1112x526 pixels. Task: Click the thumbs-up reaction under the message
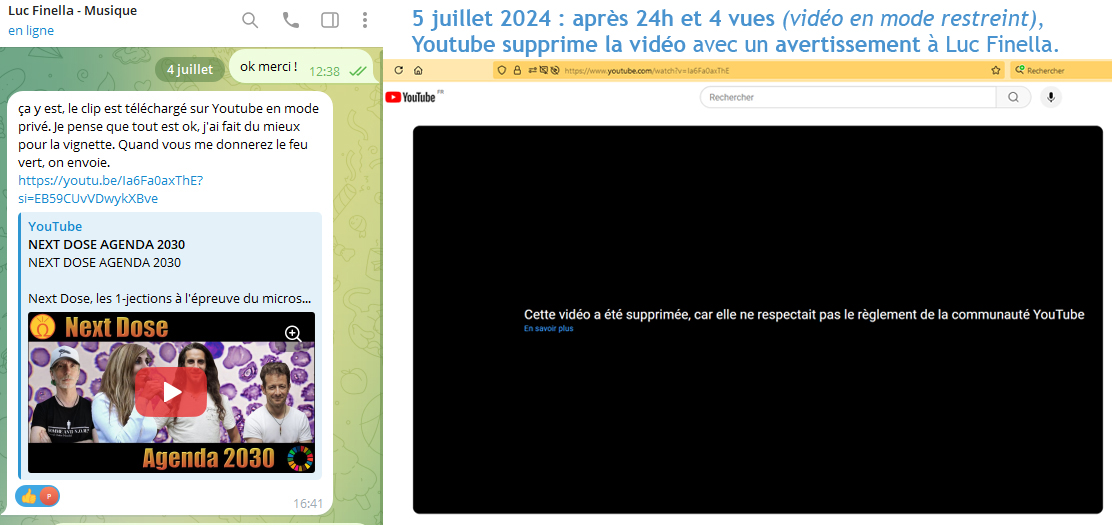pos(29,496)
